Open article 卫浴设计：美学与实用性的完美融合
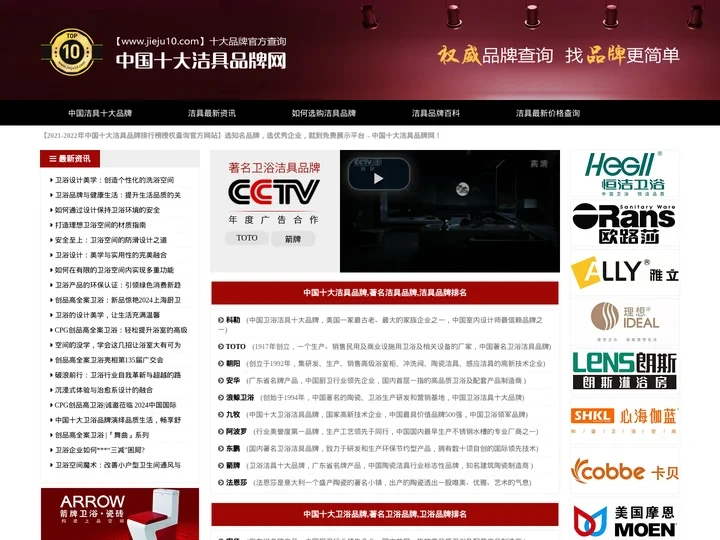The height and width of the screenshot is (540, 720). pos(111,255)
